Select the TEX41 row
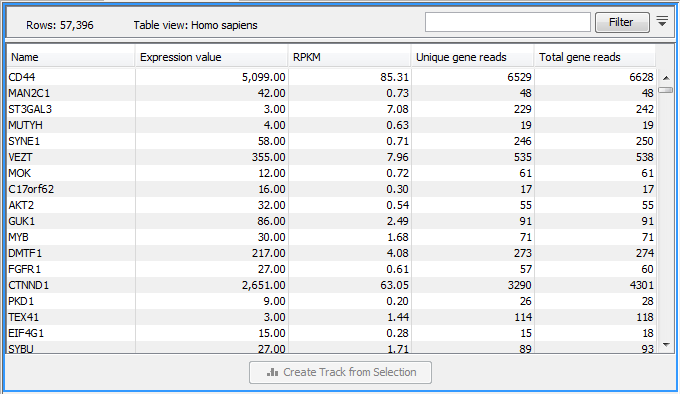 point(331,317)
